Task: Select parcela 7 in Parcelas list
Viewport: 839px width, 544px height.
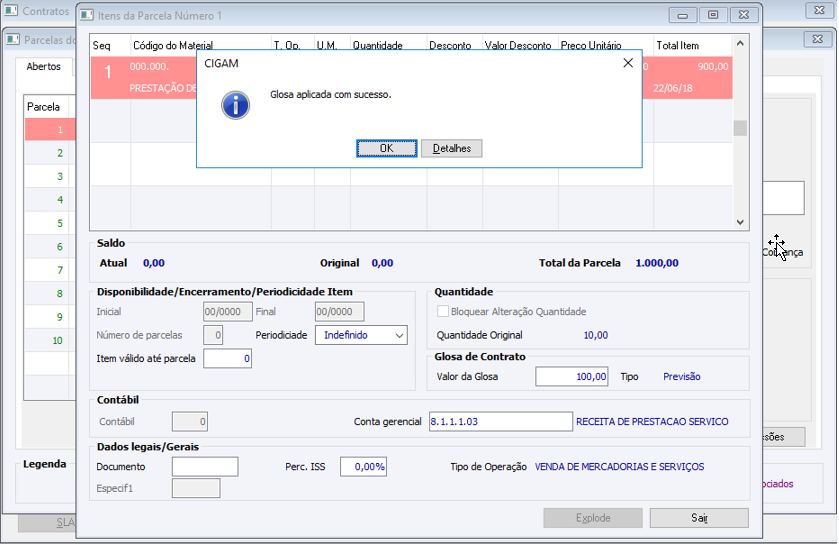Action: (50, 270)
